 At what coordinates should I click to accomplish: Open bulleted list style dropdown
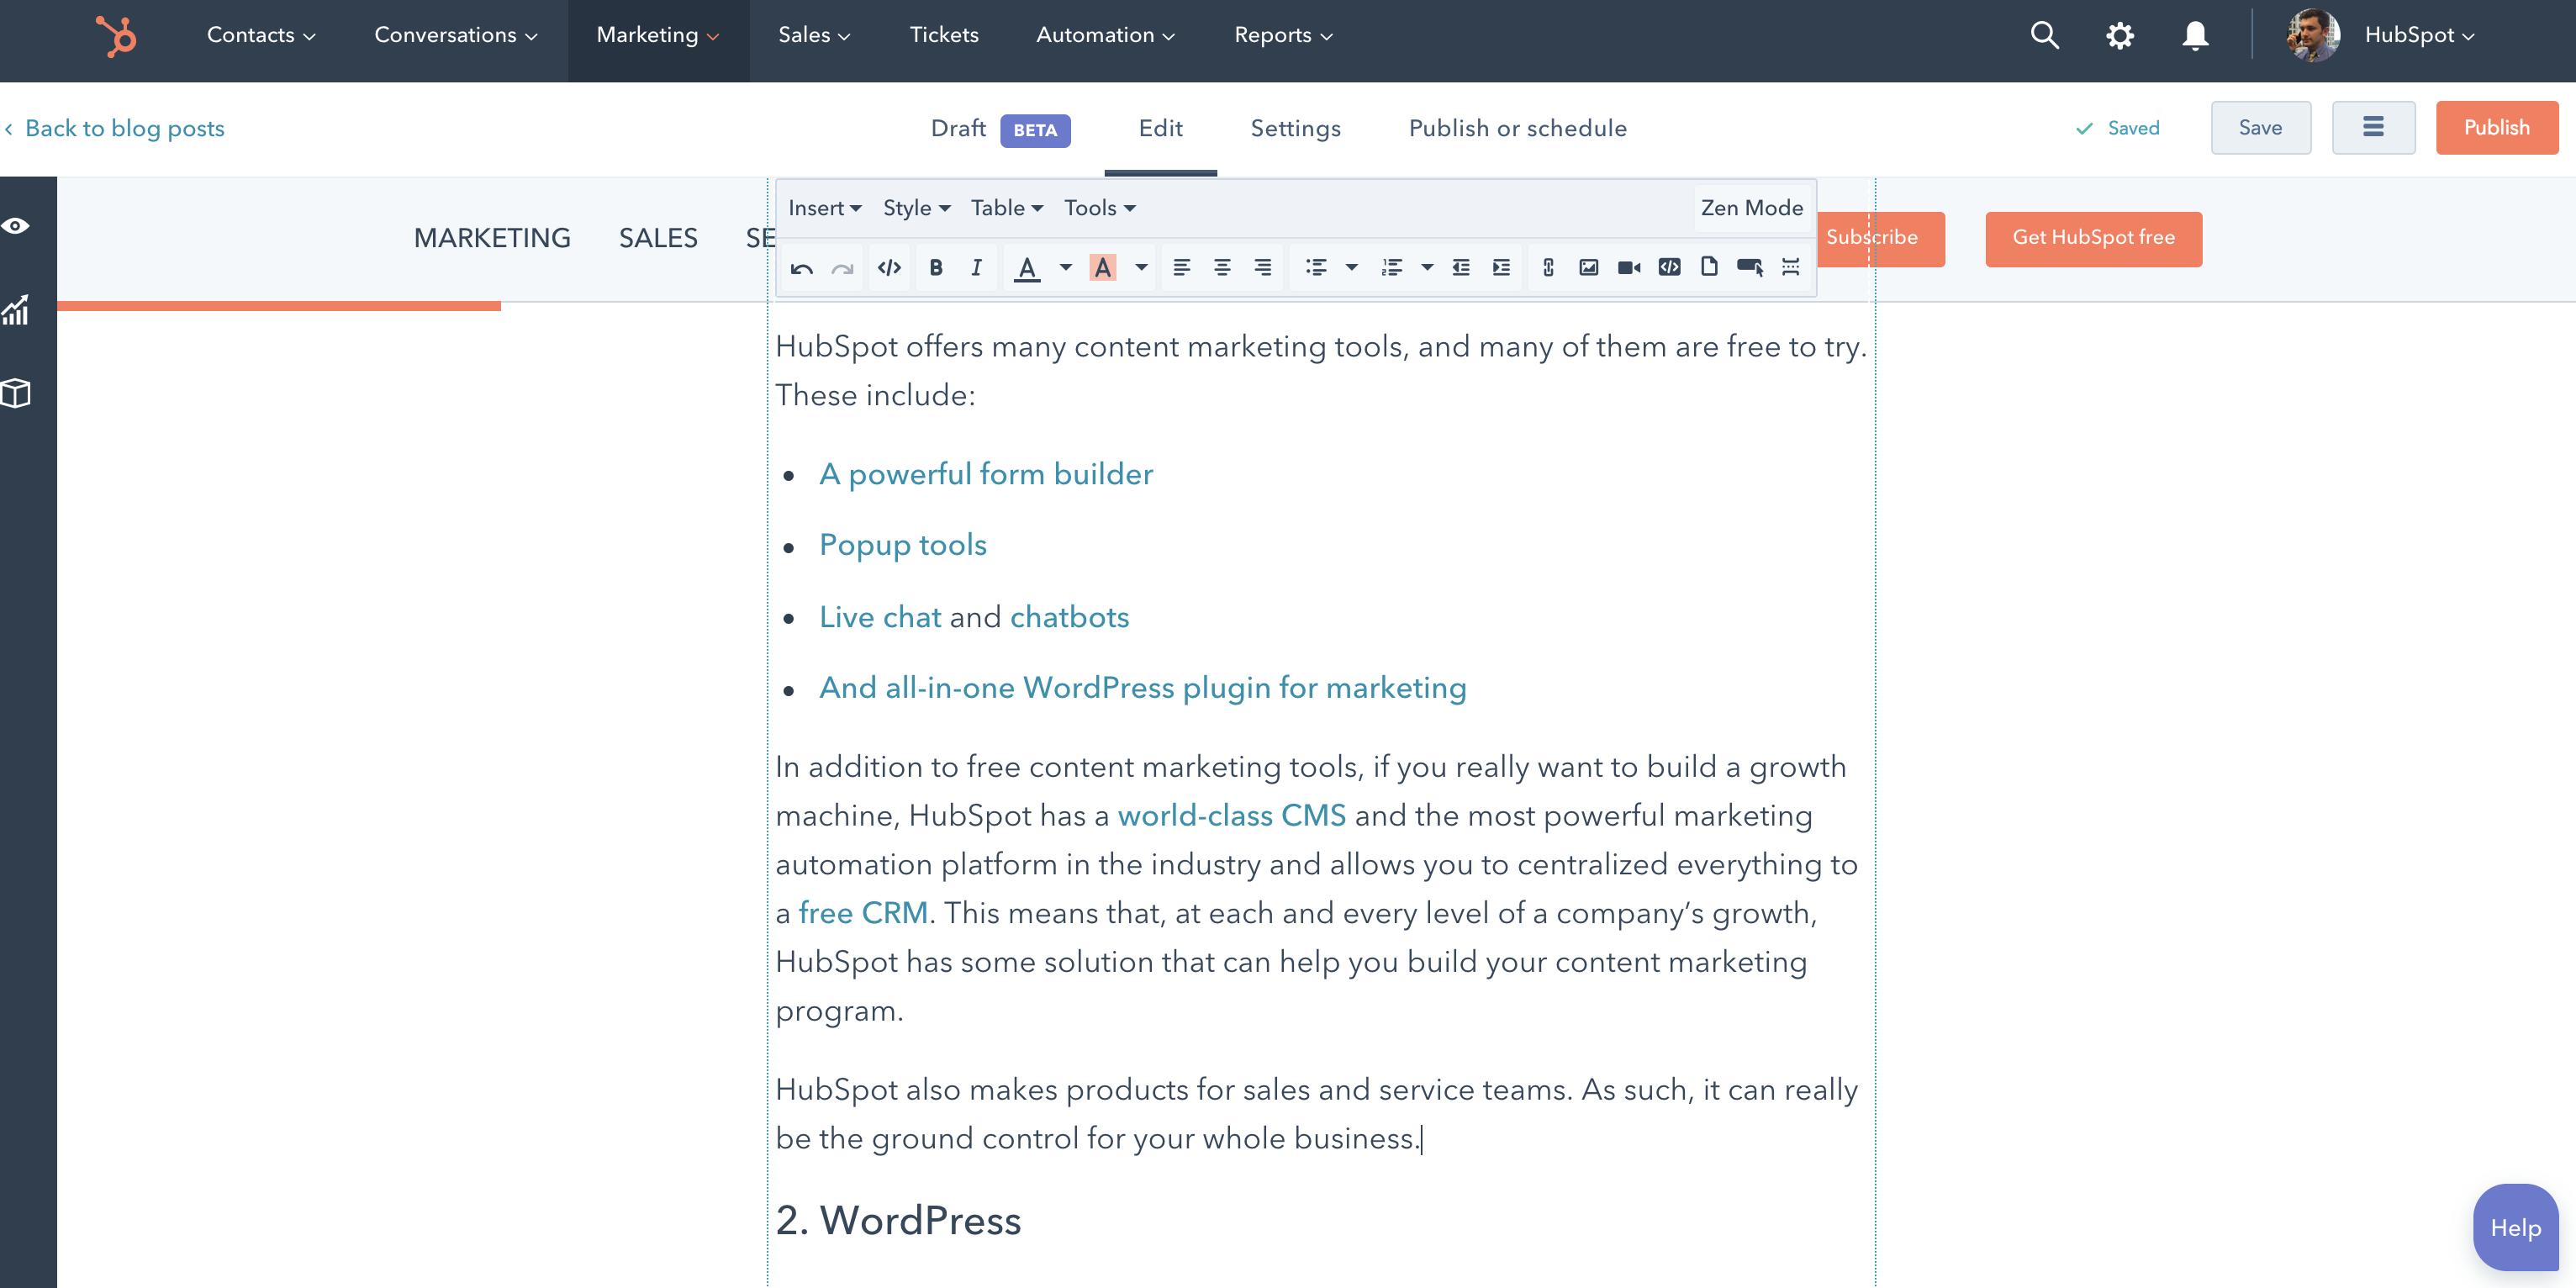click(1352, 268)
